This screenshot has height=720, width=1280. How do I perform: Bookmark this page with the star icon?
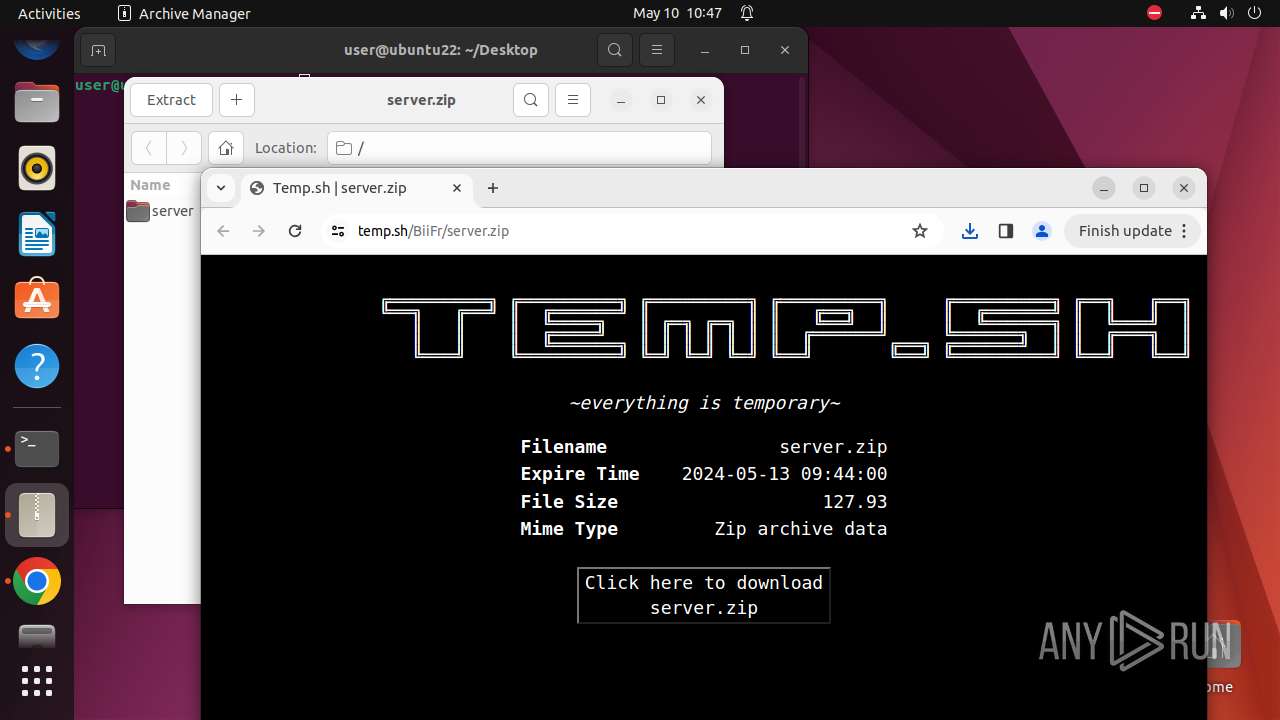[920, 231]
